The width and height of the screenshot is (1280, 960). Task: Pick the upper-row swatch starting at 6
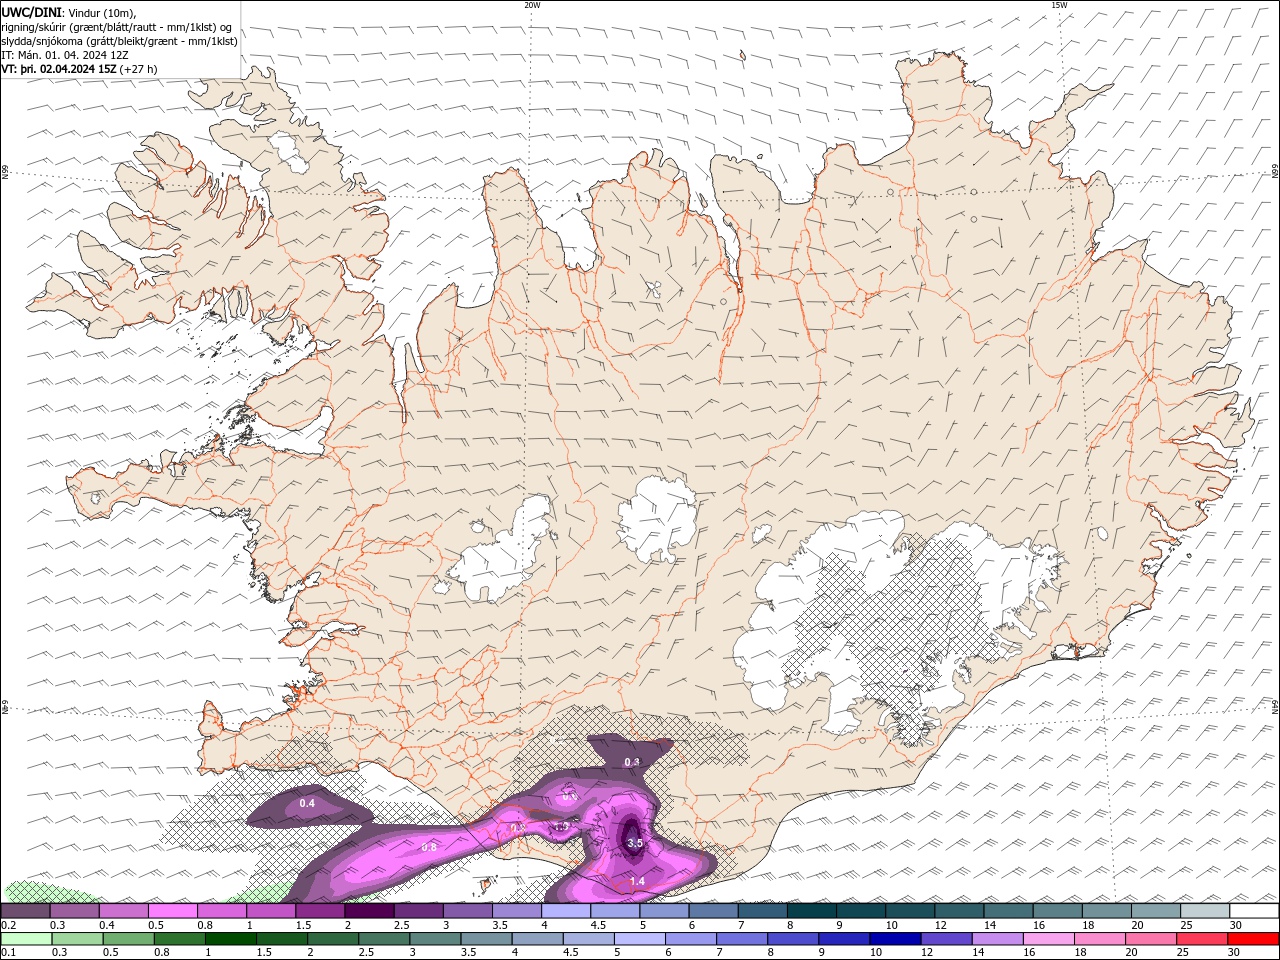[712, 911]
